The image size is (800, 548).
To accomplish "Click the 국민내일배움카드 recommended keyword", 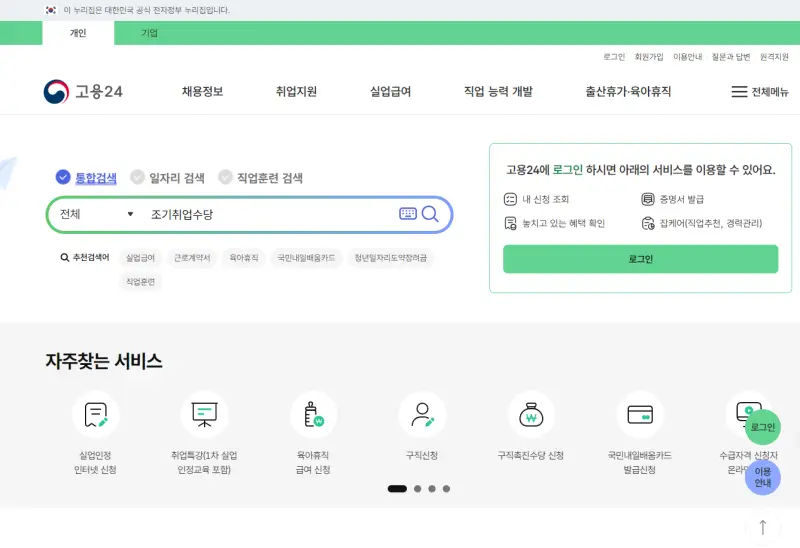I will [x=306, y=258].
